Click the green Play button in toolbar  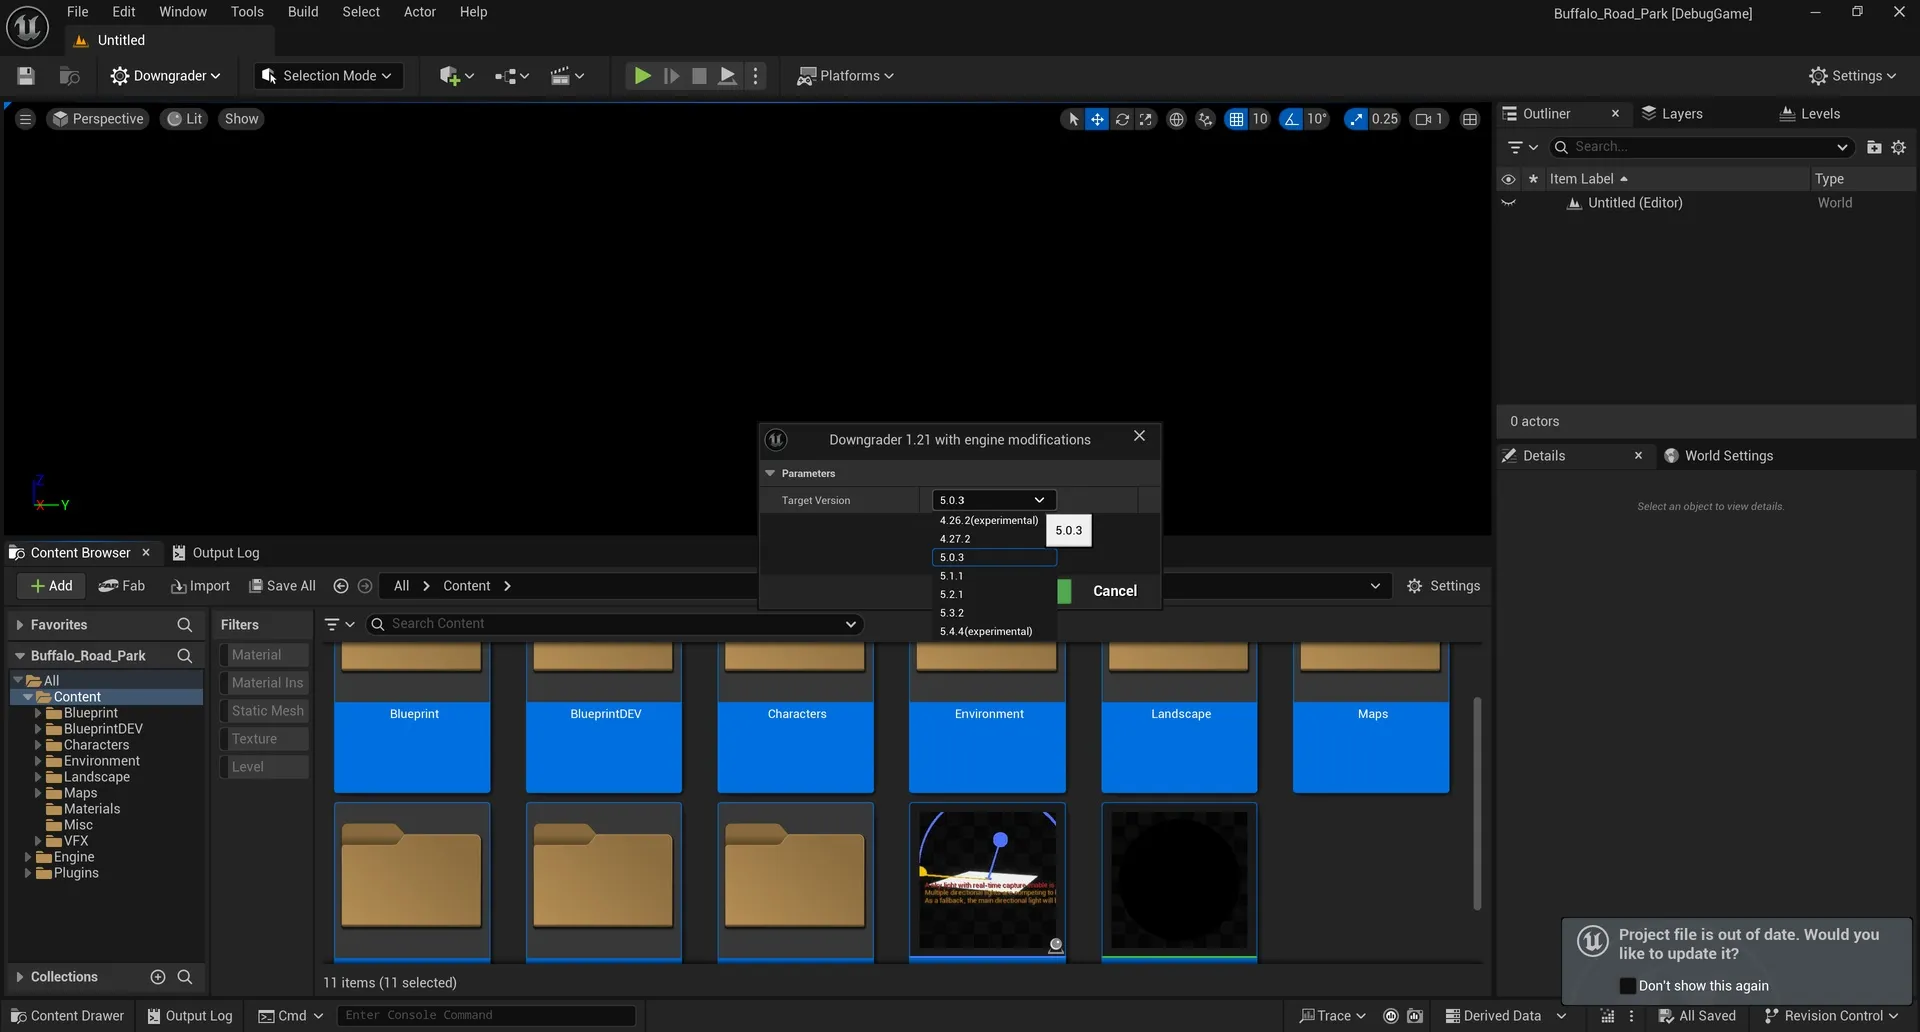tap(642, 76)
